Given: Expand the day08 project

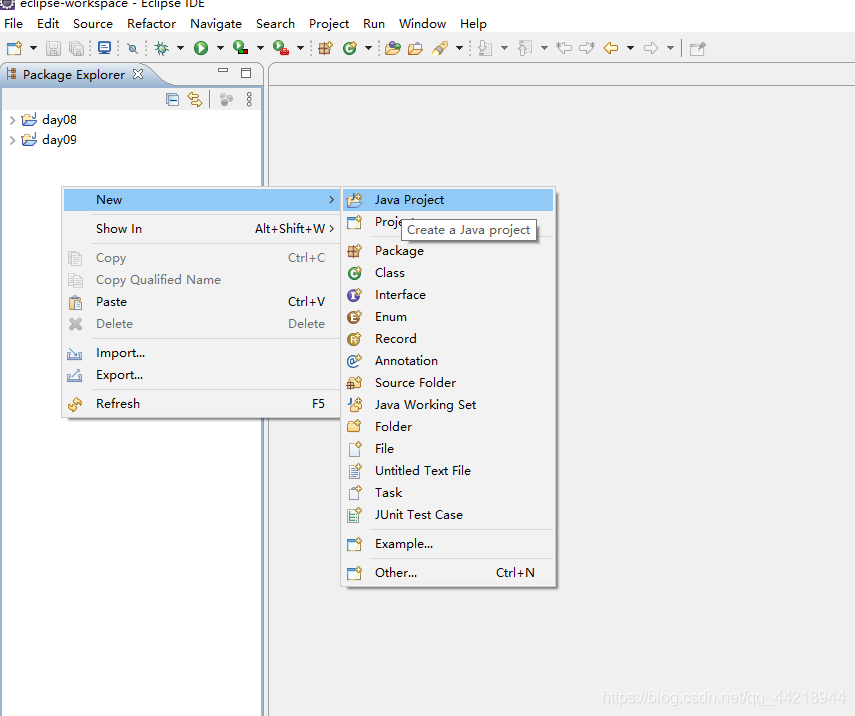Looking at the screenshot, I should click(x=13, y=120).
